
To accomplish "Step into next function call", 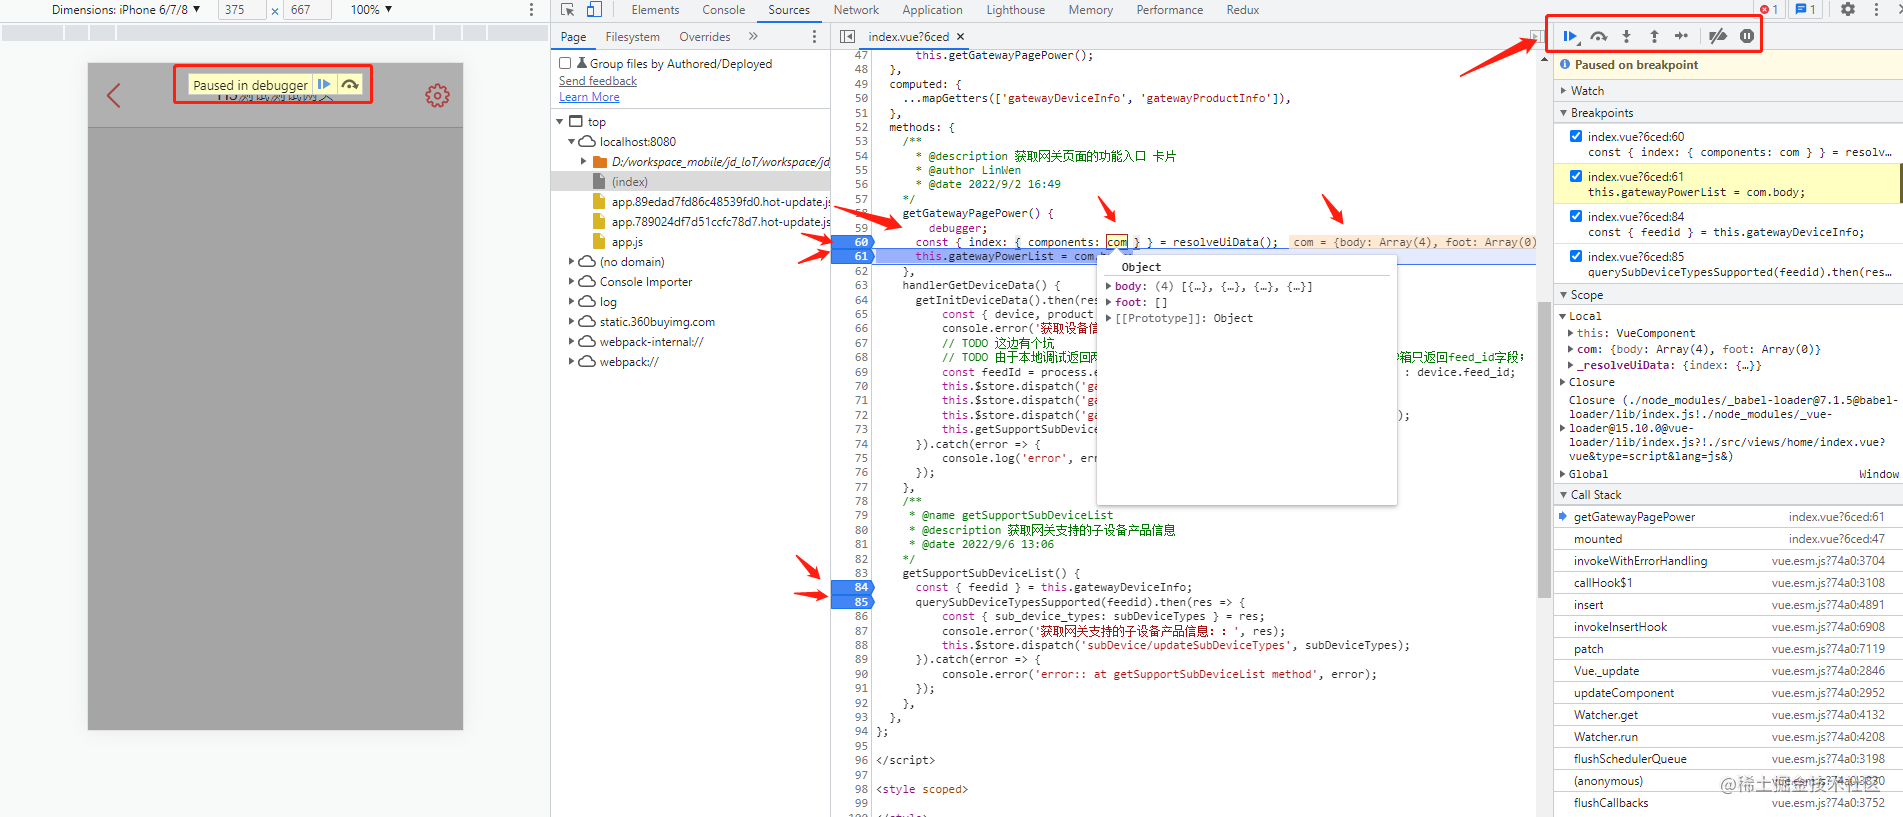I will click(1627, 37).
